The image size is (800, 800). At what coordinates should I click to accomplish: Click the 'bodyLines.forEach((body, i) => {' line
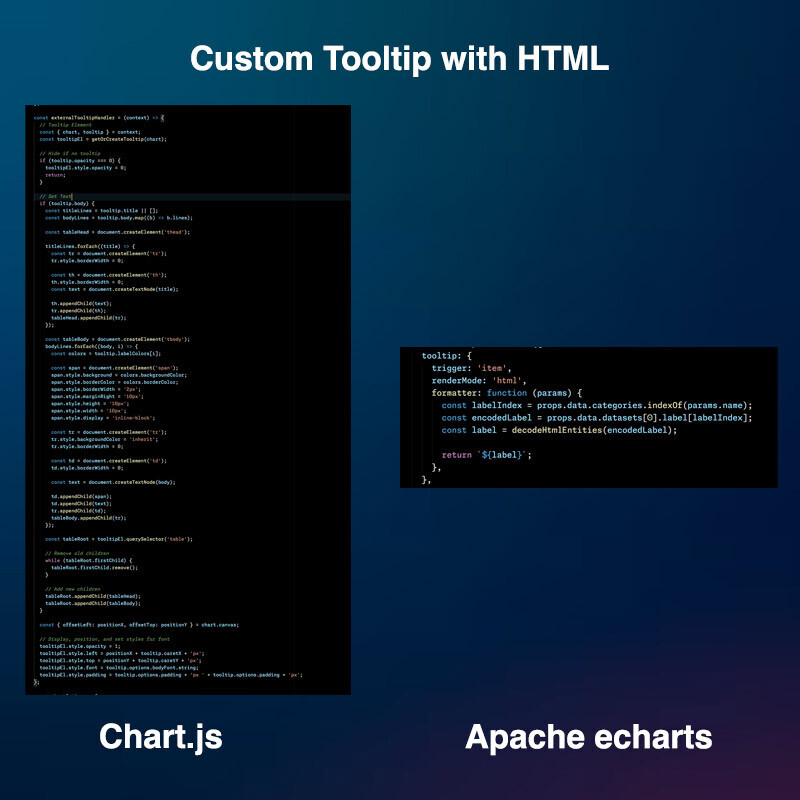coord(91,346)
